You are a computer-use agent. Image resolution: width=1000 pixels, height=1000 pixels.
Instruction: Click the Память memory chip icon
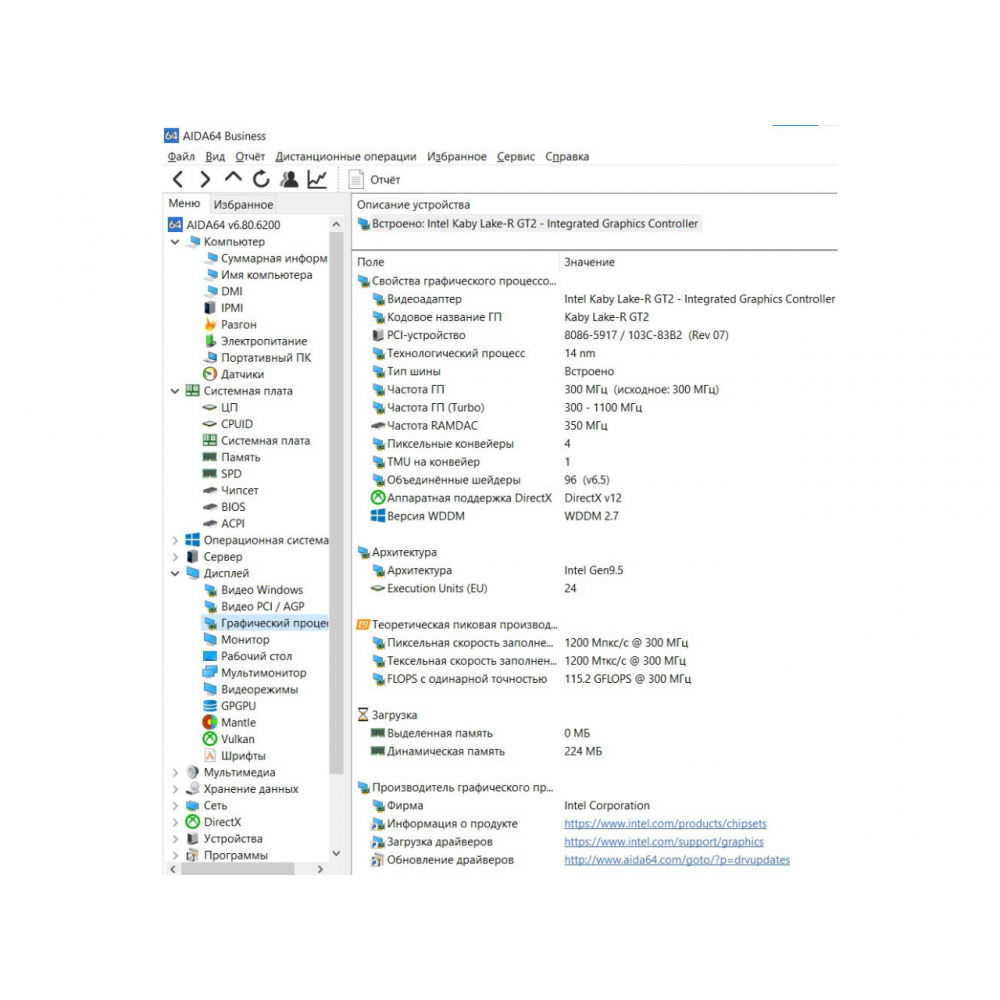(210, 457)
